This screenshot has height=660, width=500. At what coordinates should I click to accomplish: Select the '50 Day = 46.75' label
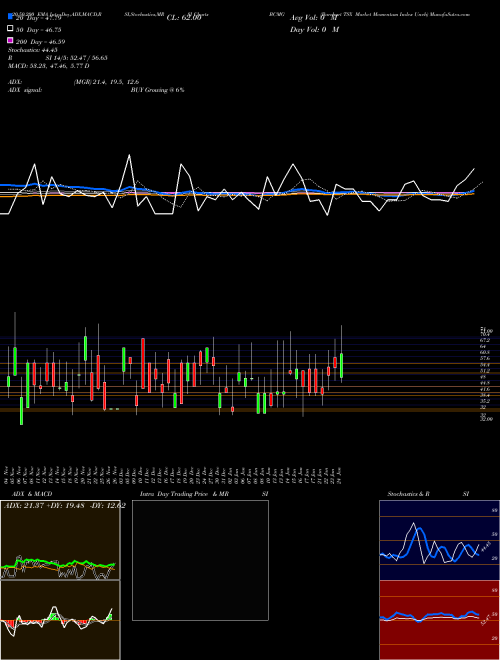tap(39, 30)
